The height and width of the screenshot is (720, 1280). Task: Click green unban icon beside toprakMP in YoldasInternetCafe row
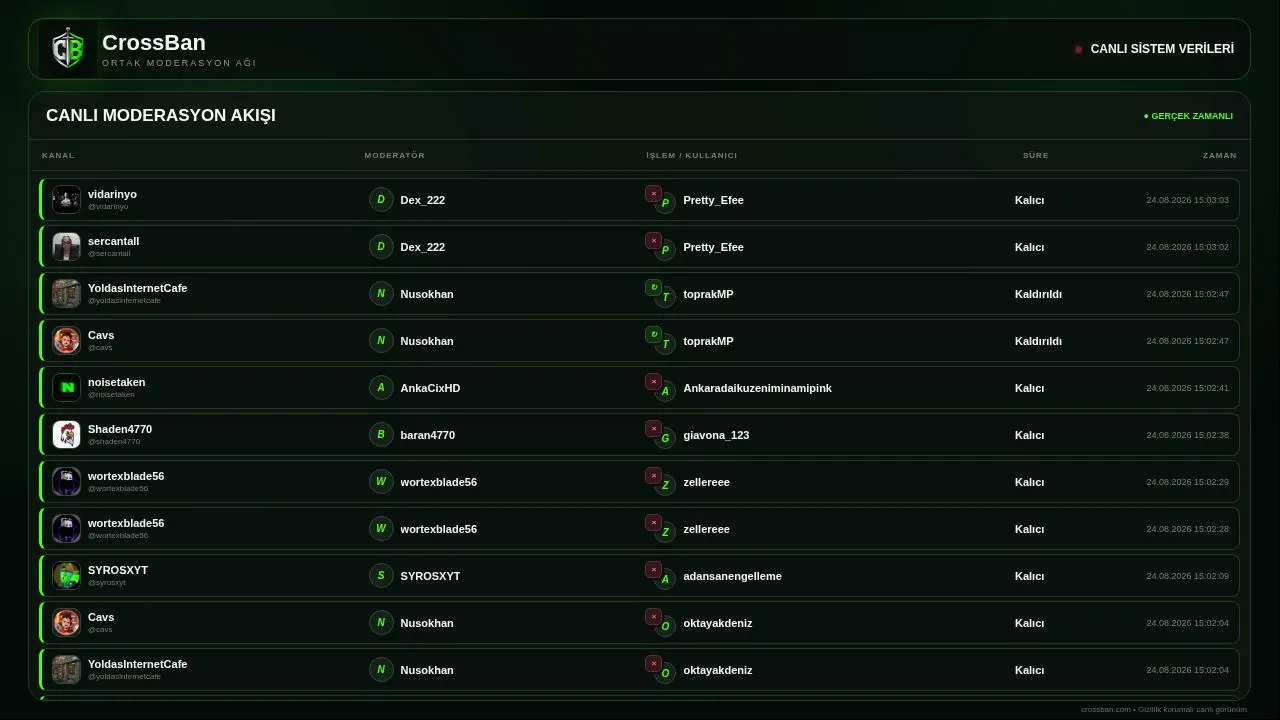click(653, 287)
